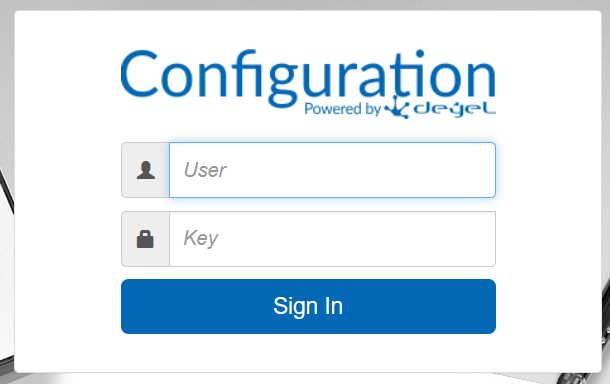Click the Key placeholder text
This screenshot has height=384, width=610.
tap(201, 238)
